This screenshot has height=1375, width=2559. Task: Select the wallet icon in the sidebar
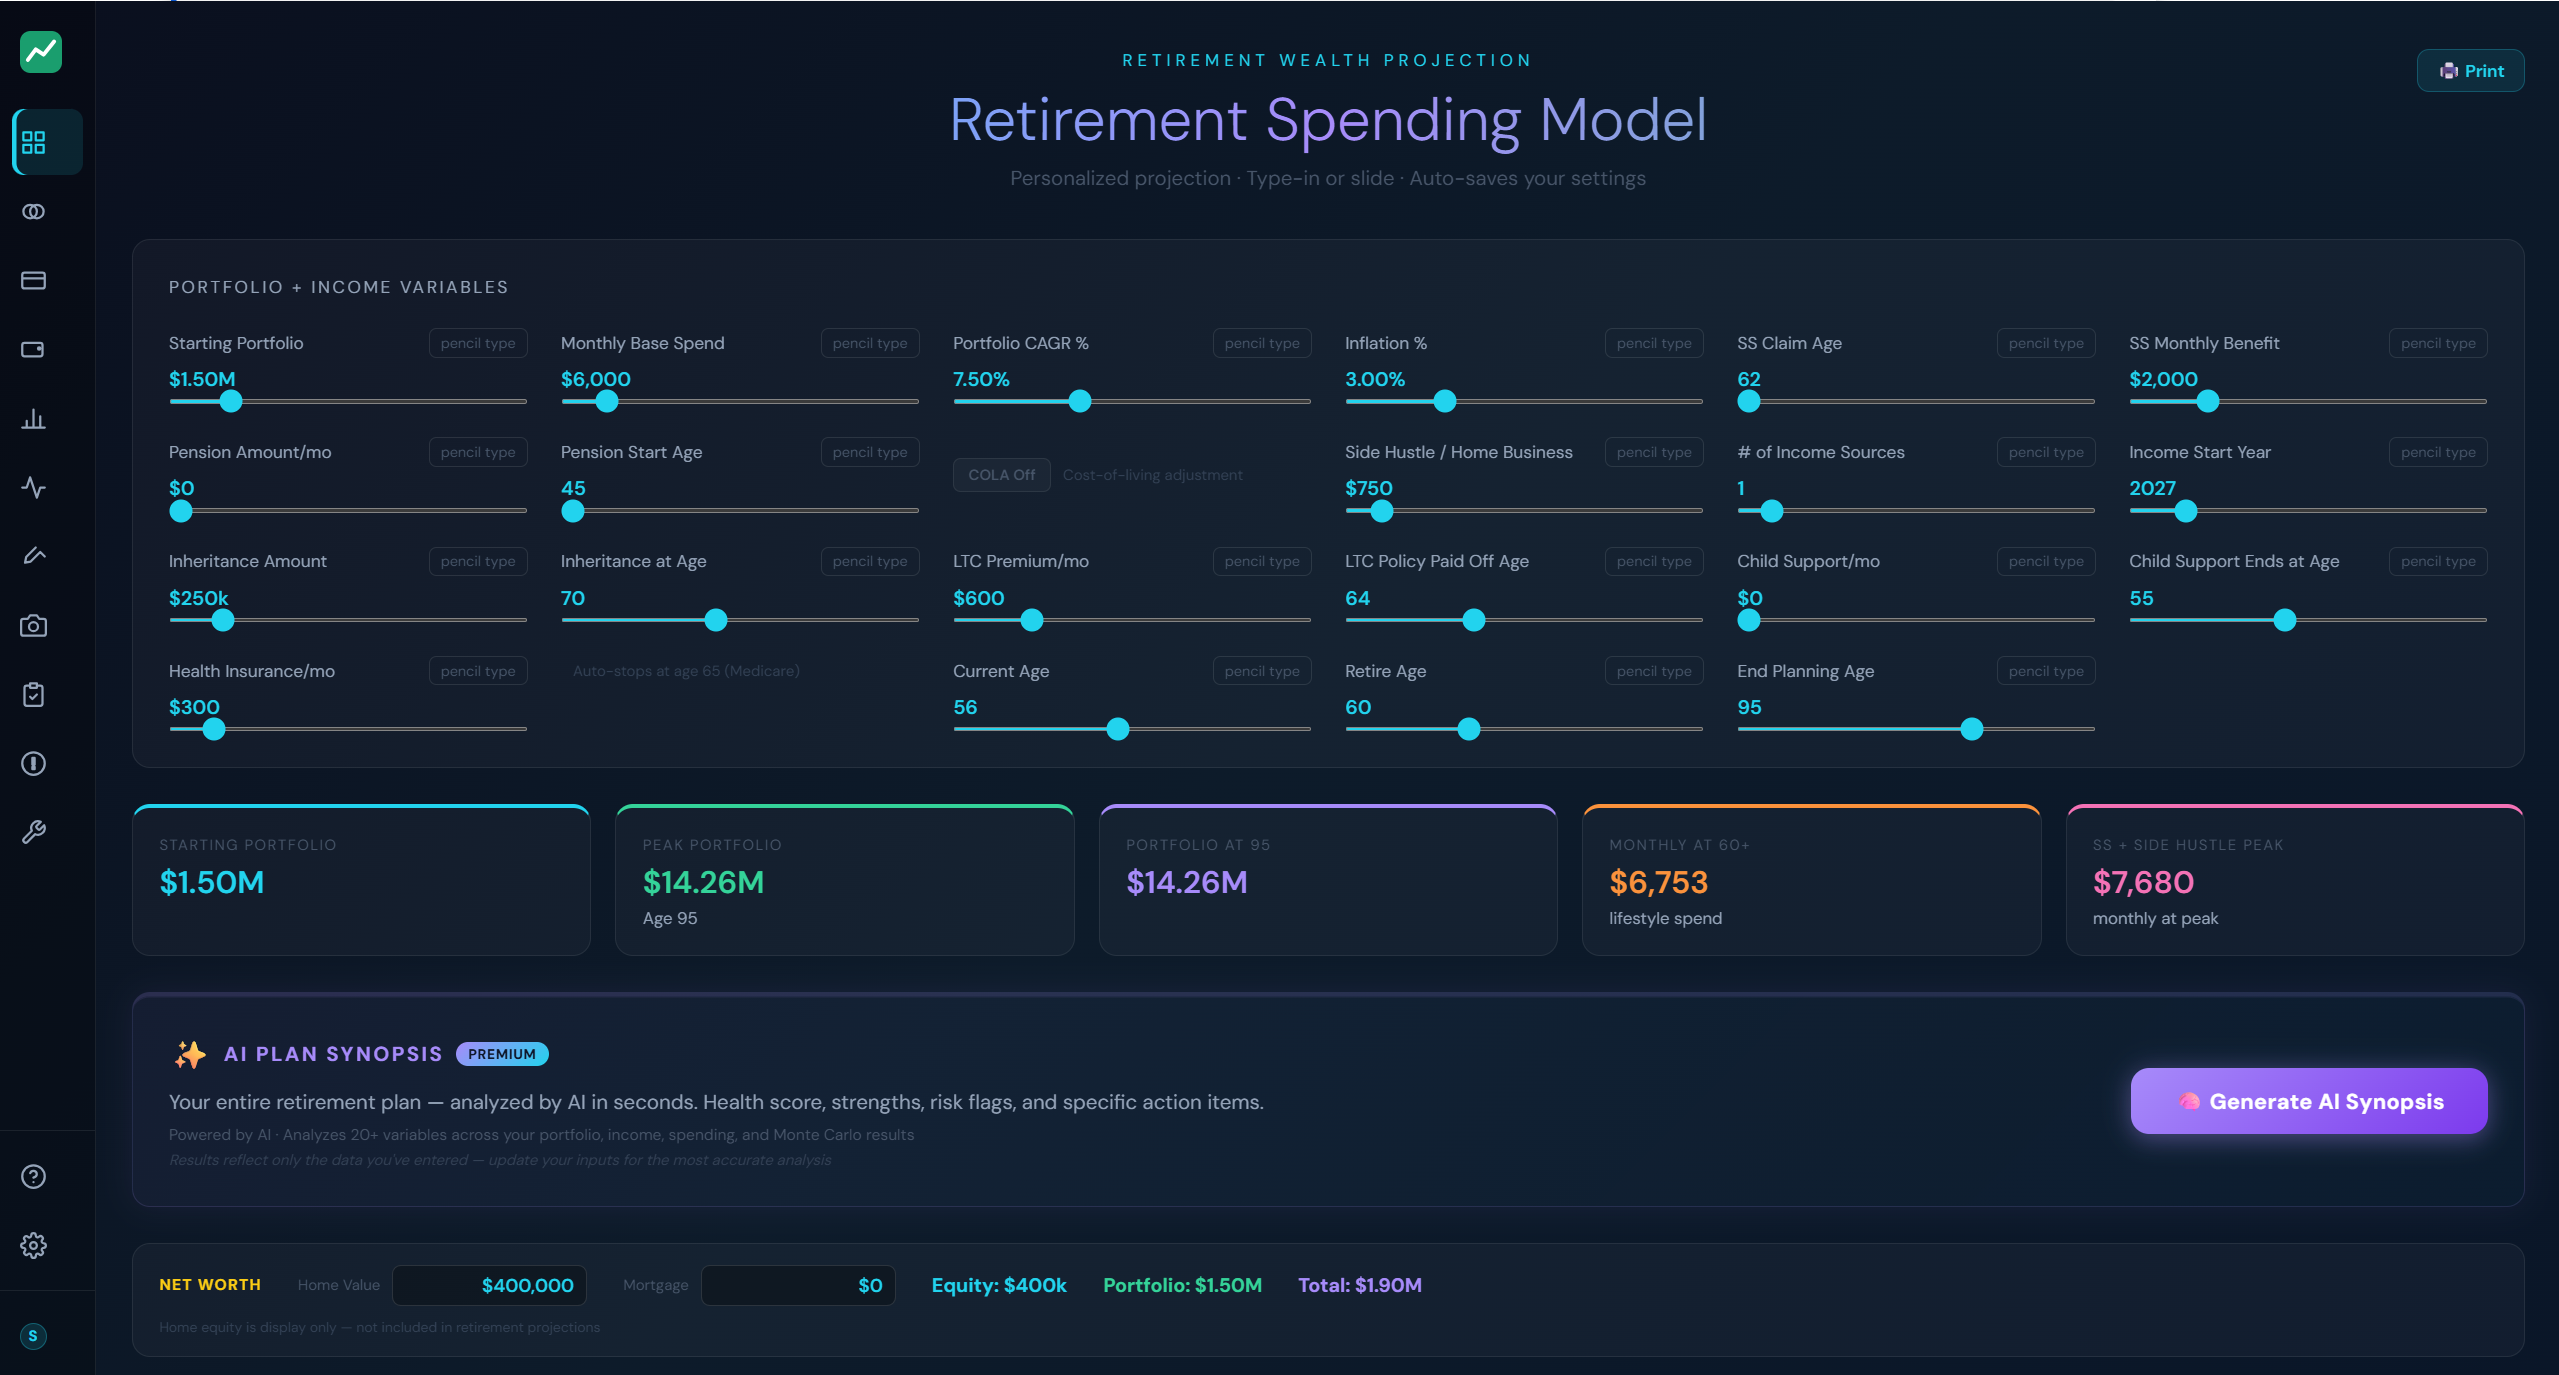[x=33, y=349]
